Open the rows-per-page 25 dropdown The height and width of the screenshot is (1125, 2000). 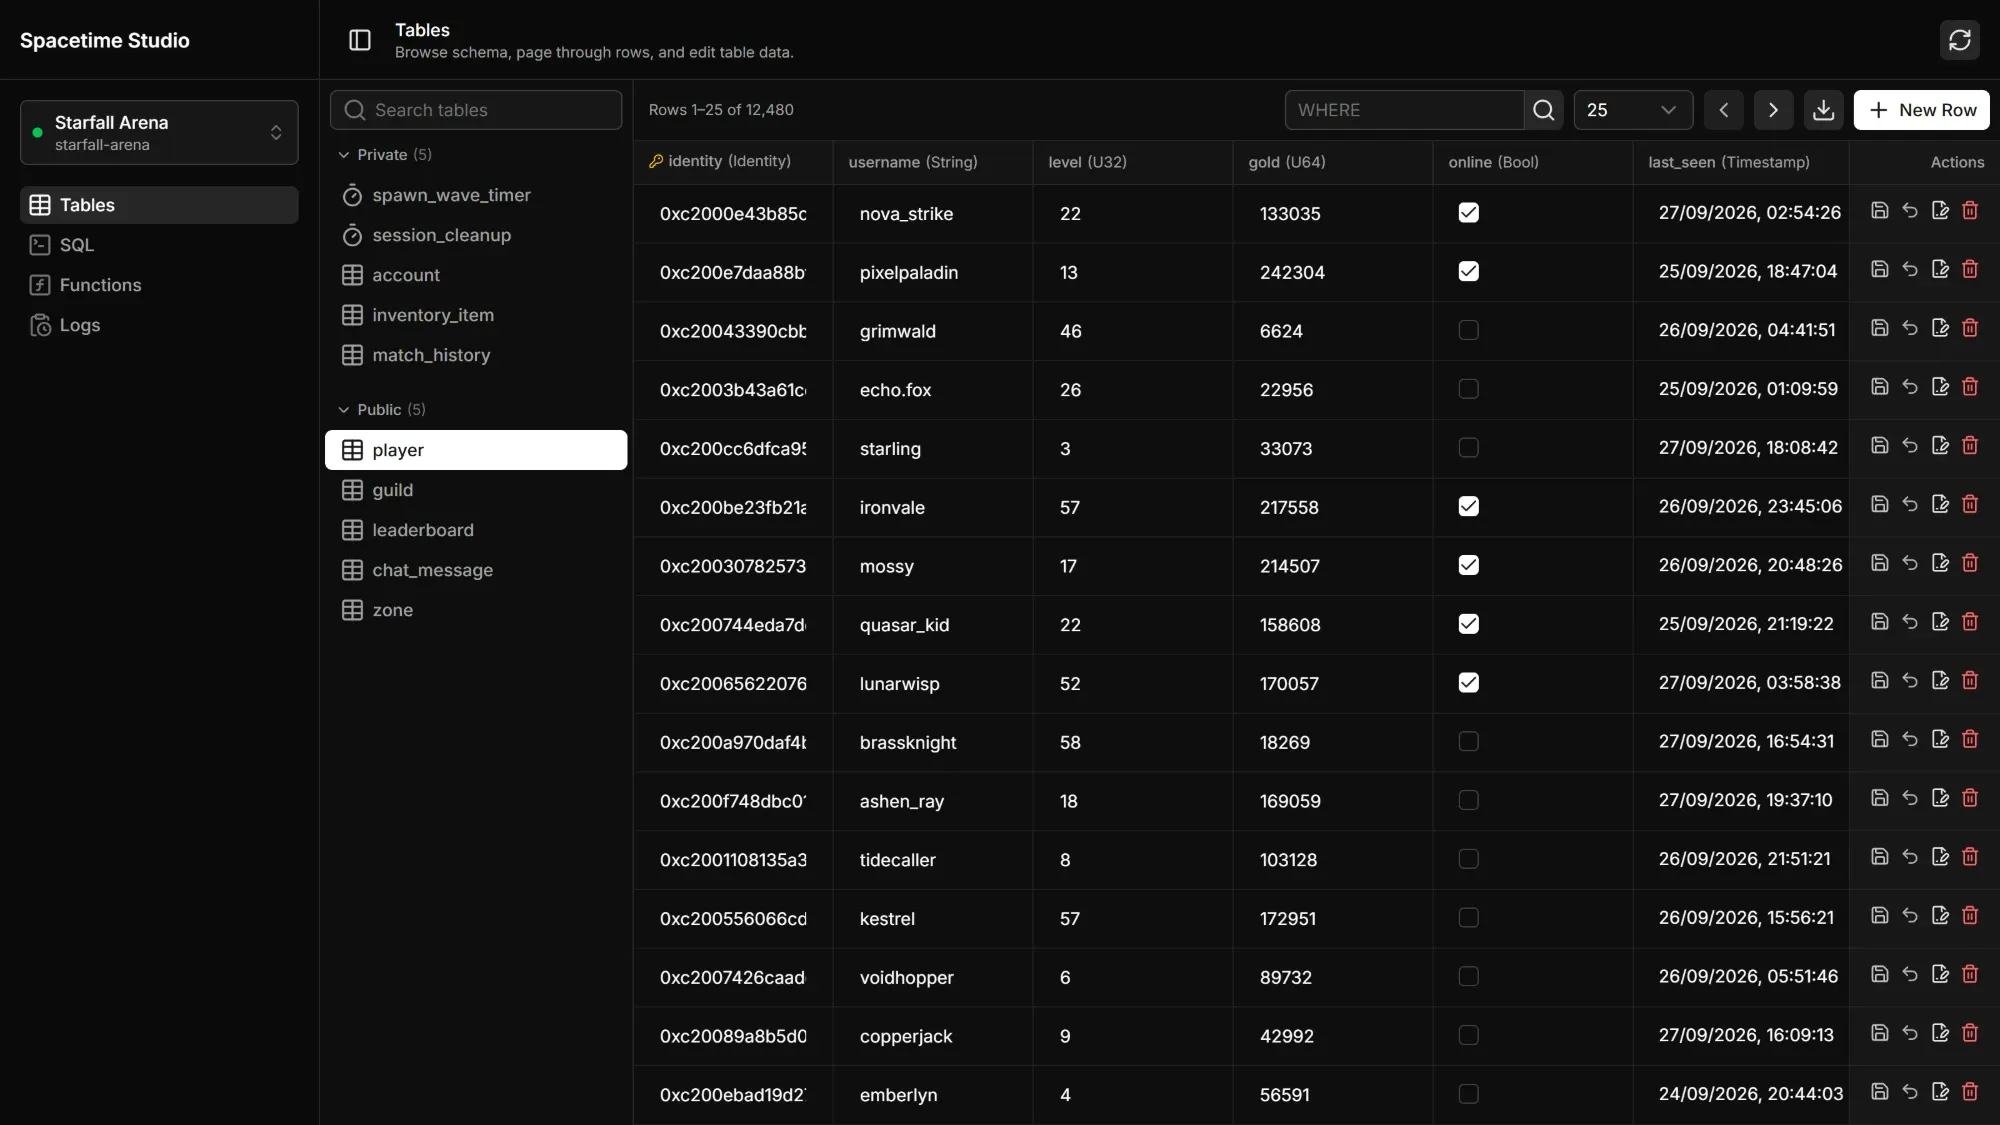tap(1632, 110)
